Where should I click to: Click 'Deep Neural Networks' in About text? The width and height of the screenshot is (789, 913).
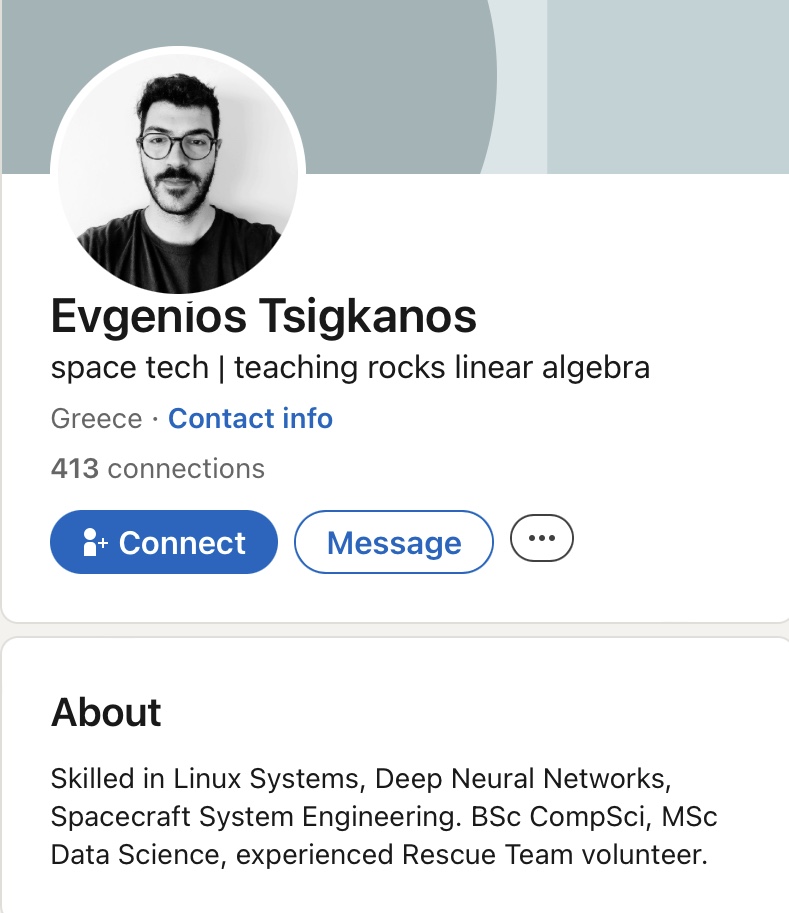pos(523,778)
